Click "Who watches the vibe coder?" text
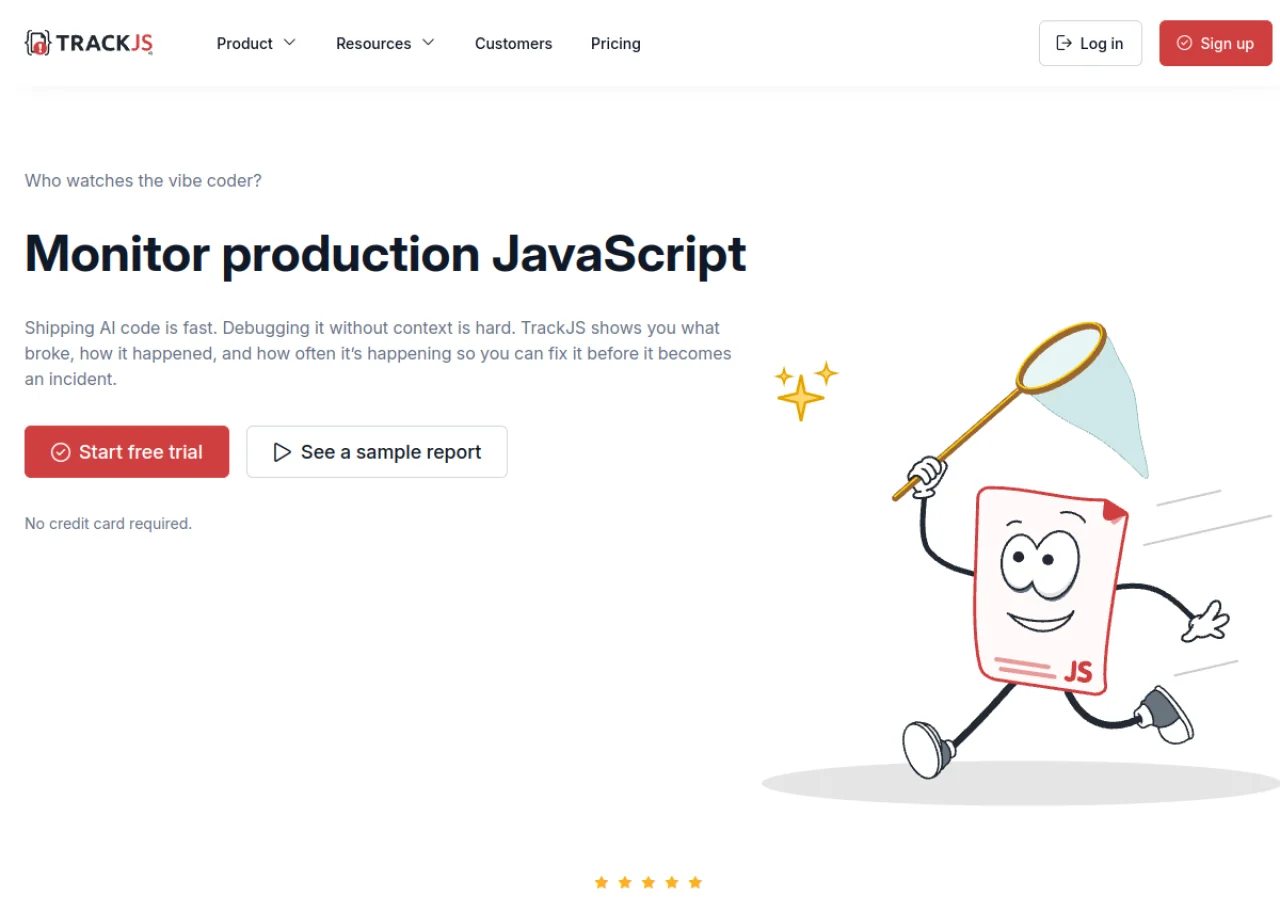The height and width of the screenshot is (906, 1280). coord(143,180)
